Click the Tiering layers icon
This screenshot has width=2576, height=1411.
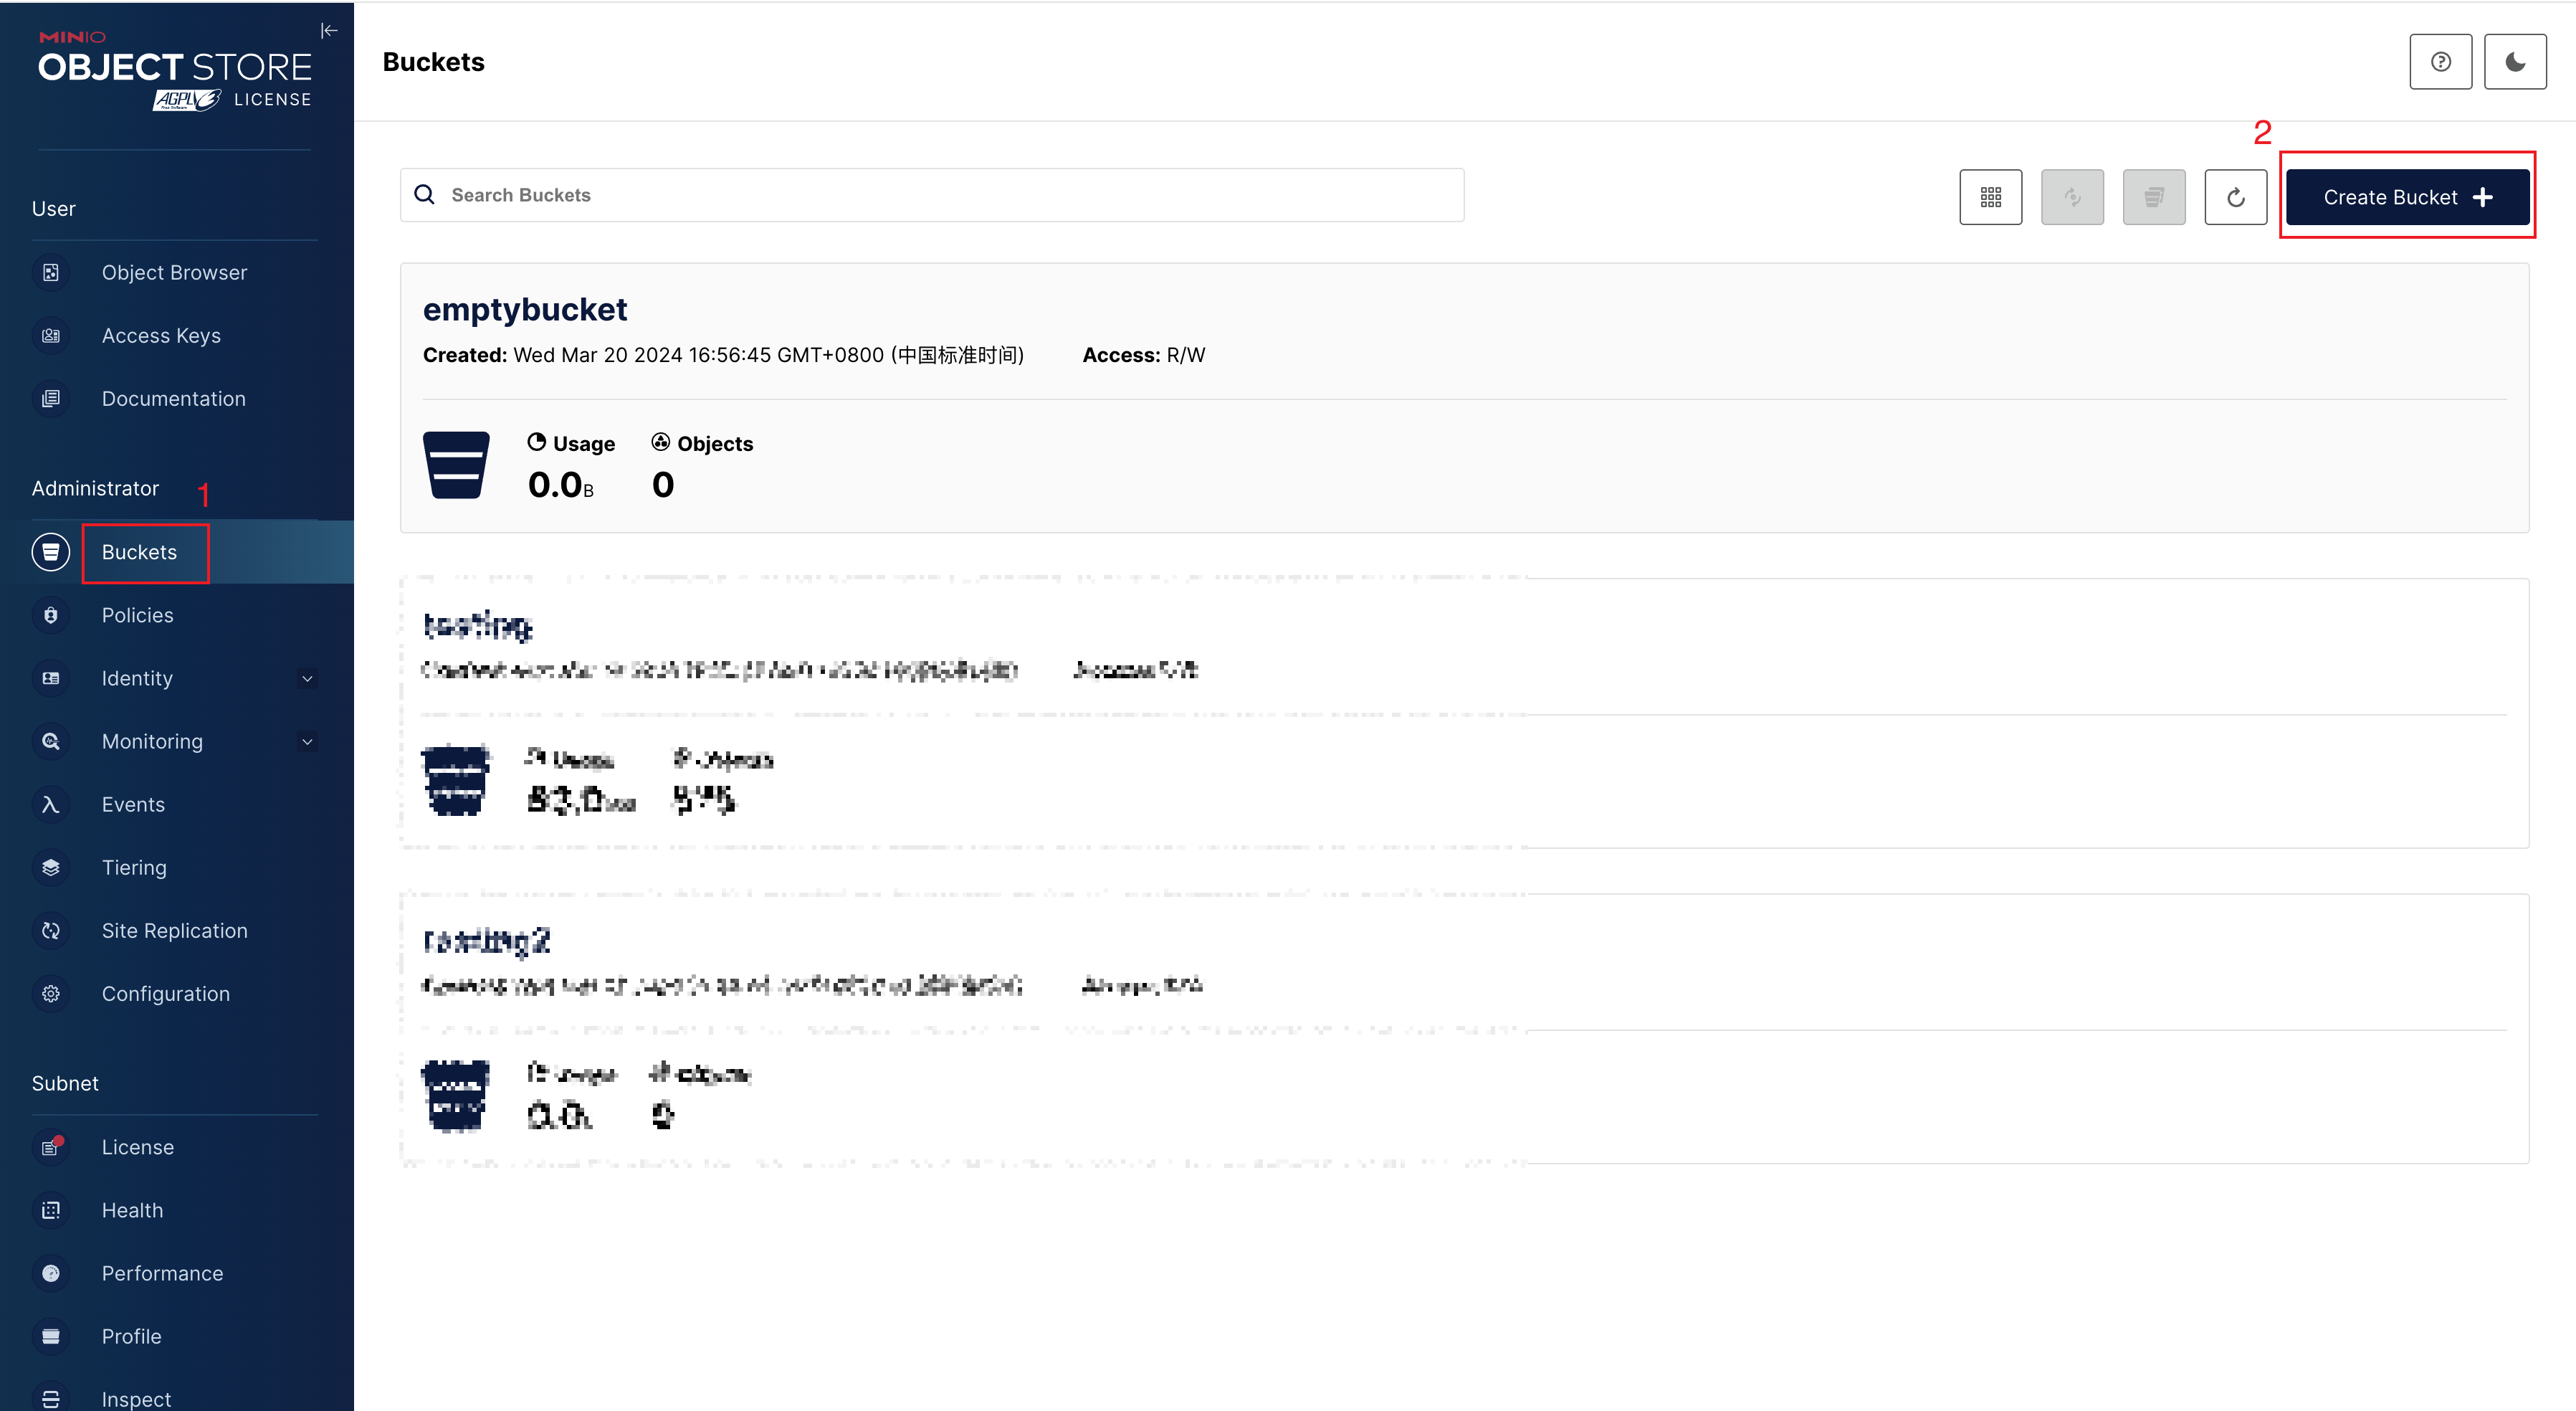point(51,868)
